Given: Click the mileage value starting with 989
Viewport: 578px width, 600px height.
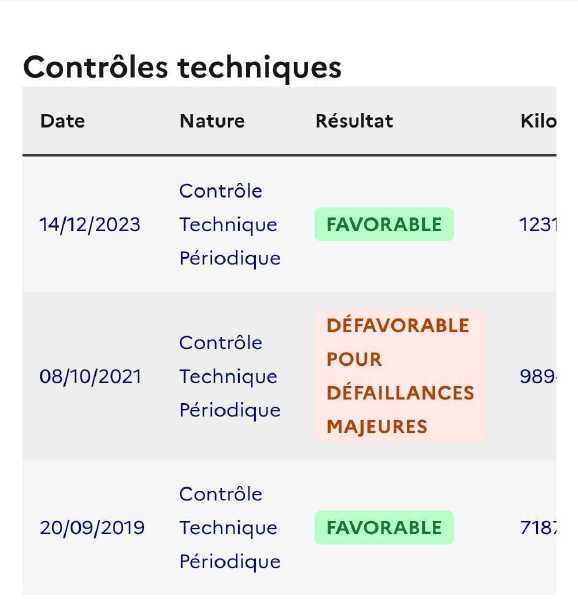Looking at the screenshot, I should tap(538, 377).
